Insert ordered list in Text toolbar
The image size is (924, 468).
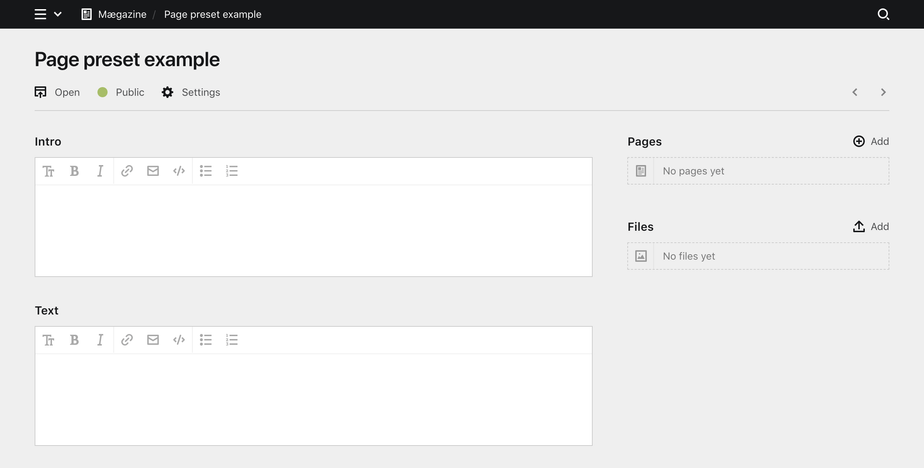[x=232, y=340]
